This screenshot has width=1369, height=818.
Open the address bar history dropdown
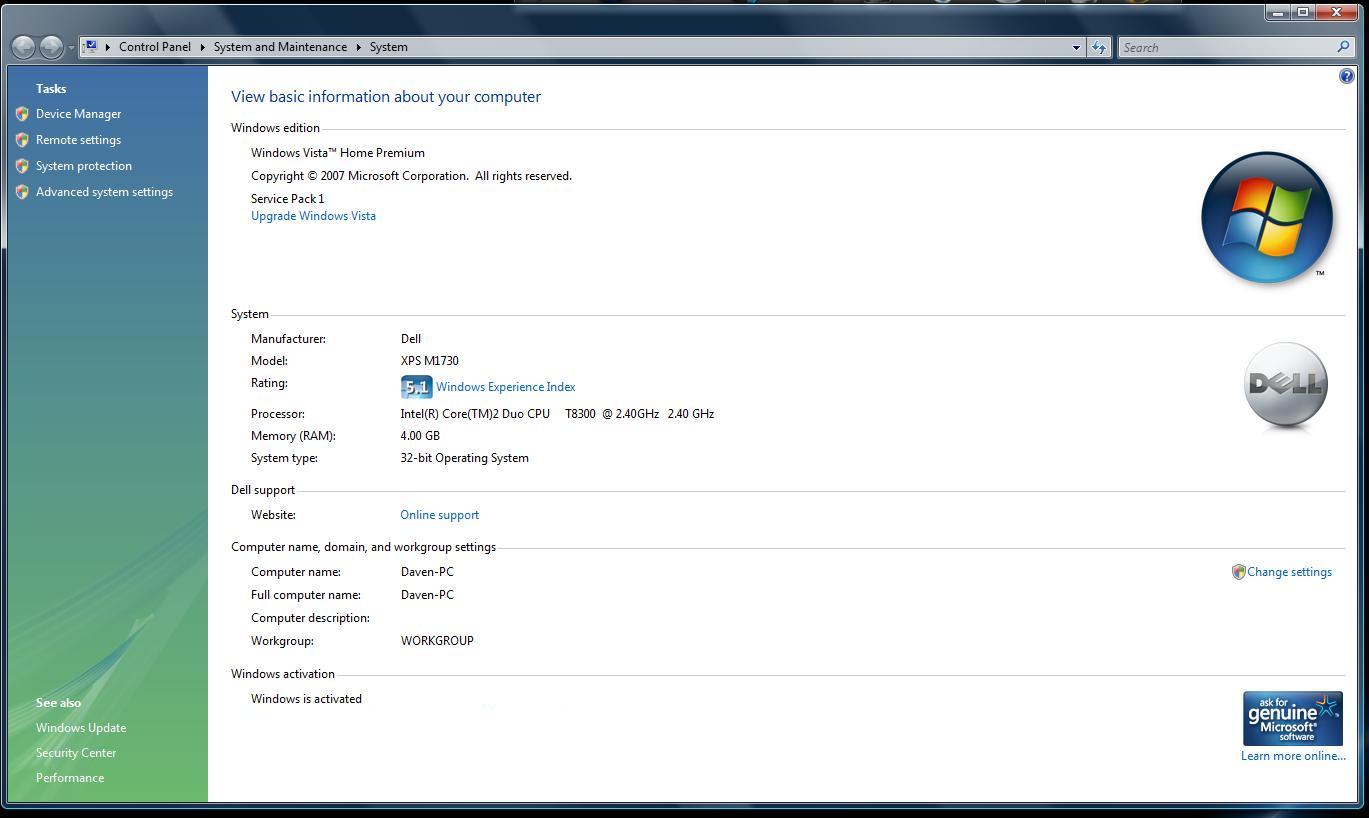click(1076, 47)
